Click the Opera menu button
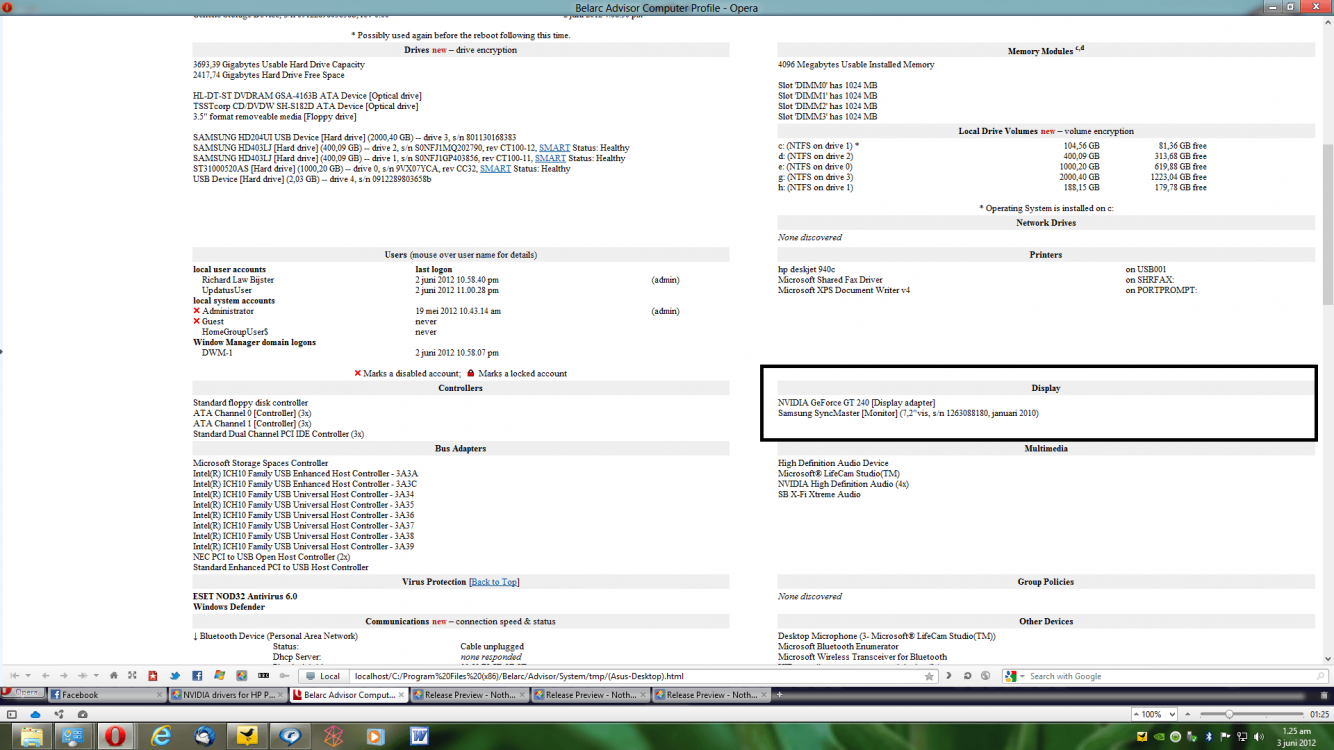Image resolution: width=1334 pixels, height=750 pixels. click(x=23, y=692)
